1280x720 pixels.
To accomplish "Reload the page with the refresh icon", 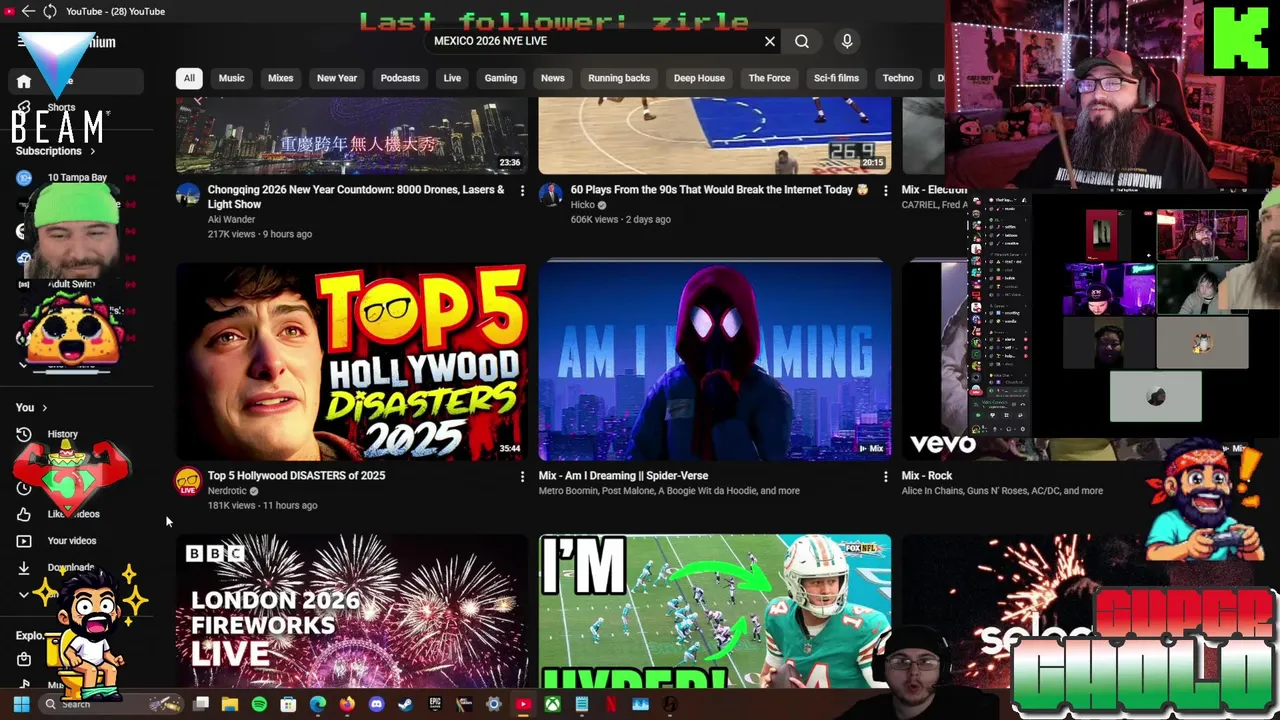I will point(50,11).
